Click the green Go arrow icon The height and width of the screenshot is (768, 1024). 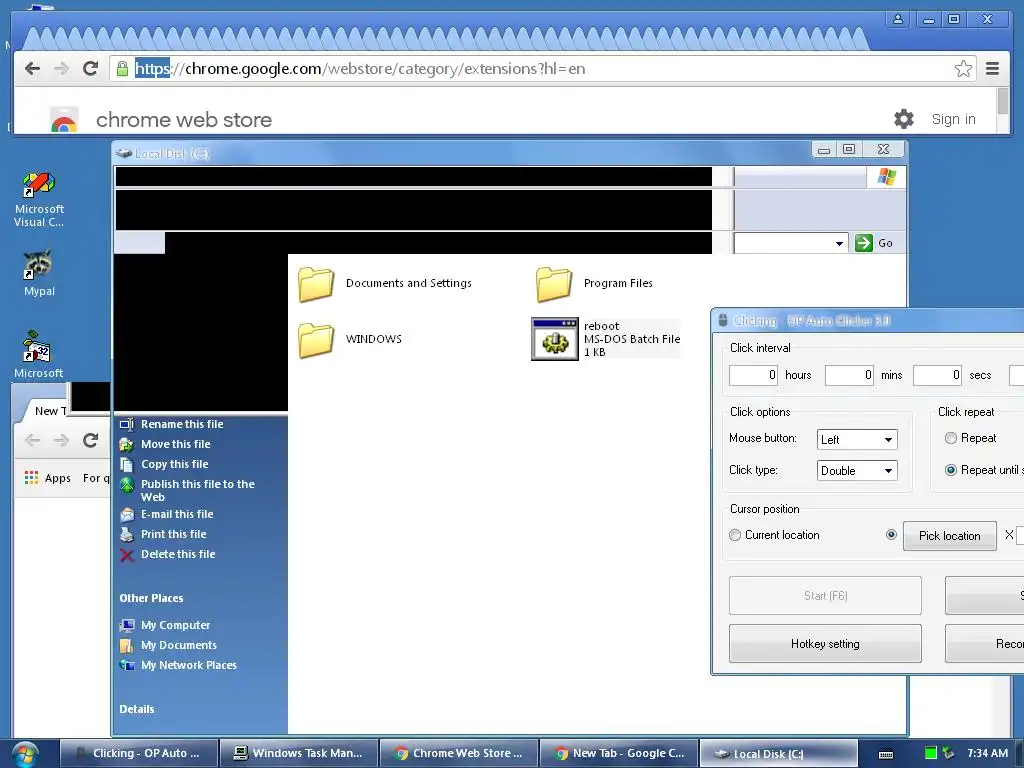pyautogui.click(x=864, y=243)
